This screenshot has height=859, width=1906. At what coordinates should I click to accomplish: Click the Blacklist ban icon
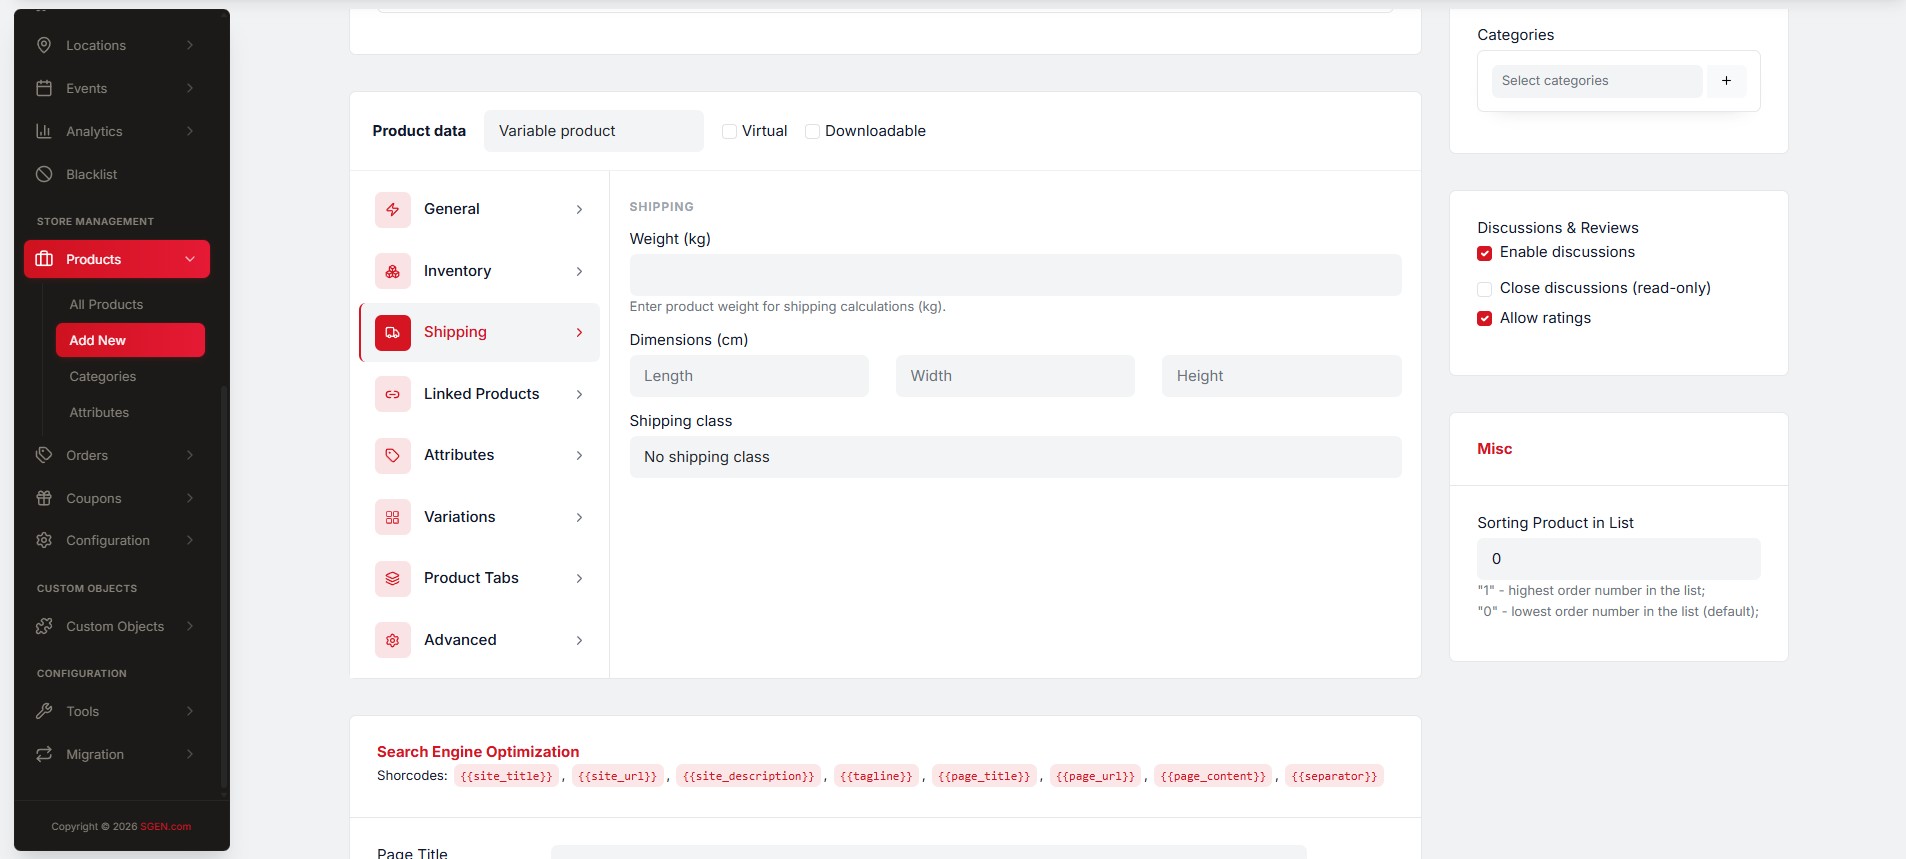coord(44,174)
